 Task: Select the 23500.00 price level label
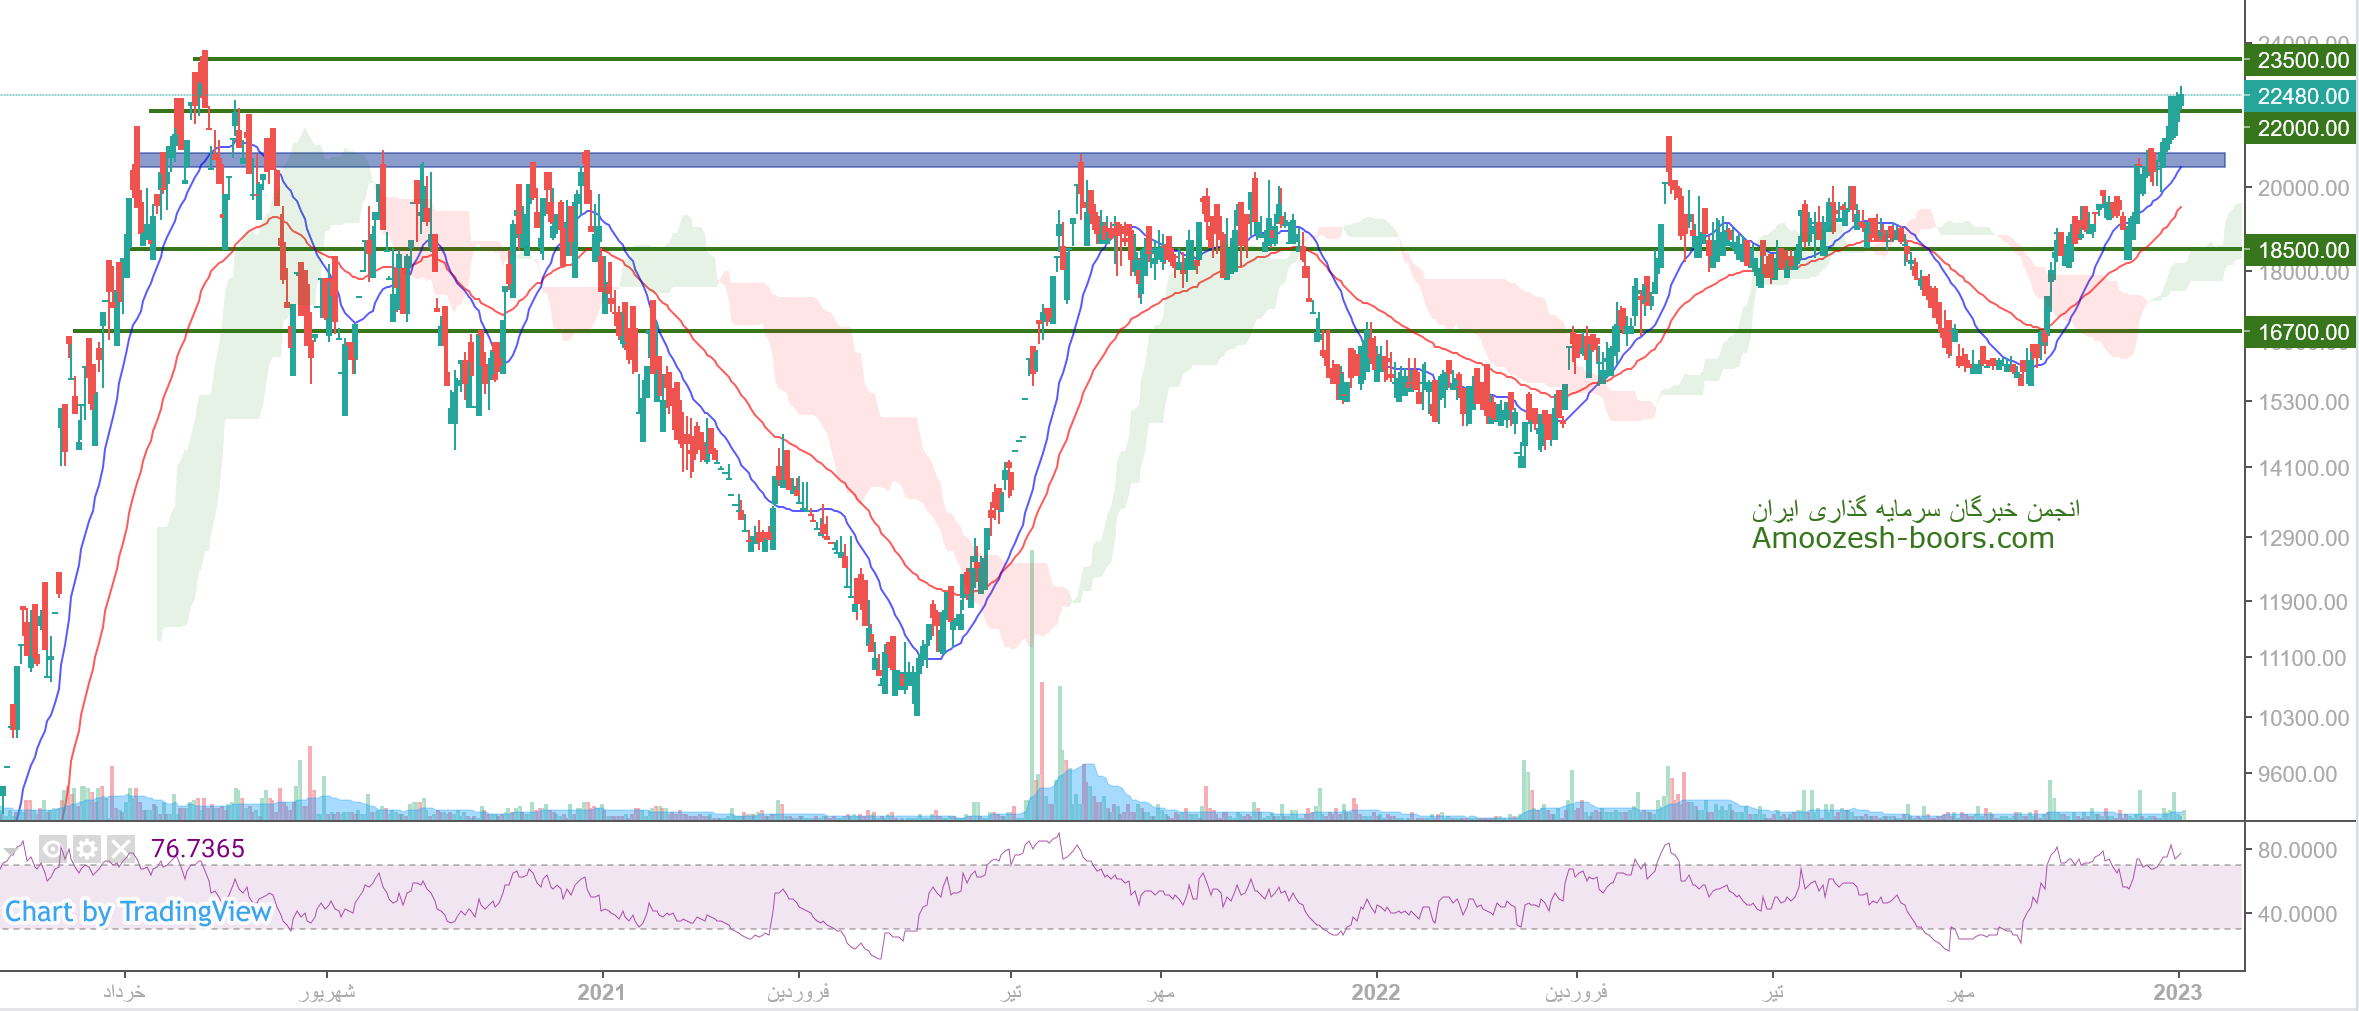(2302, 60)
